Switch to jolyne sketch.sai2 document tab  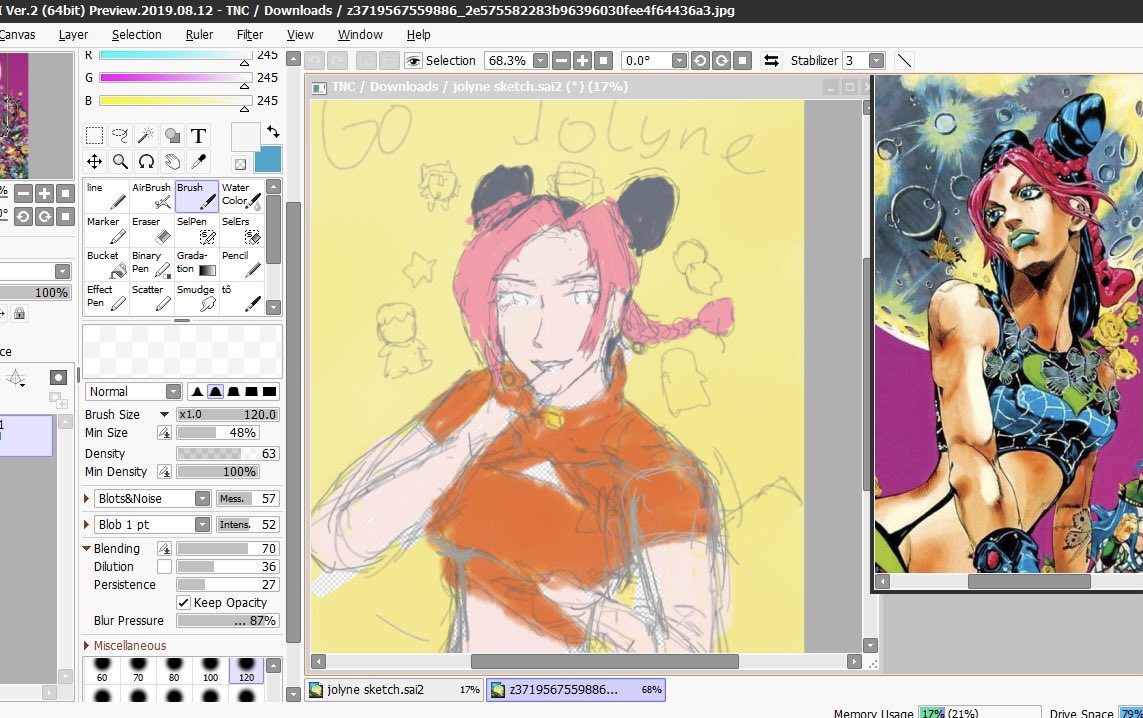[394, 690]
